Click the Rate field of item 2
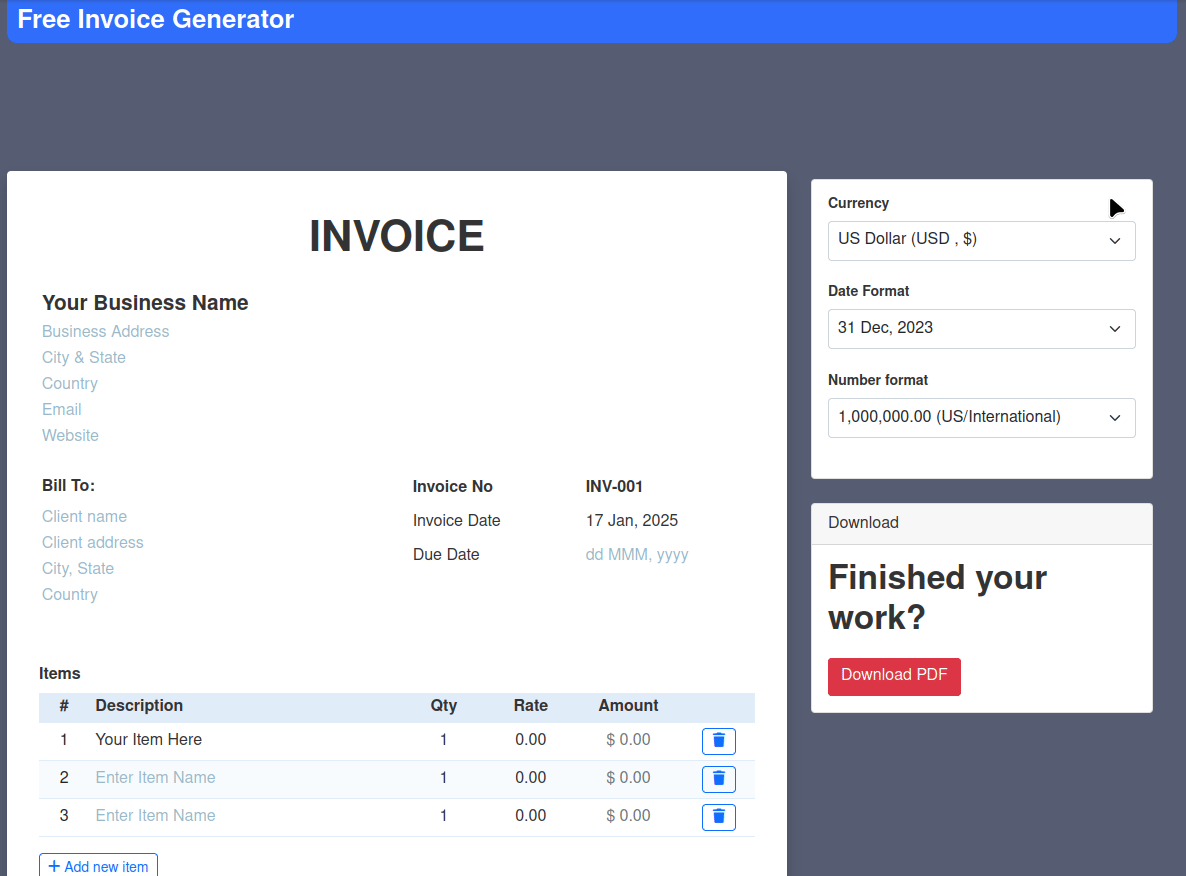The width and height of the screenshot is (1186, 876). (x=530, y=777)
